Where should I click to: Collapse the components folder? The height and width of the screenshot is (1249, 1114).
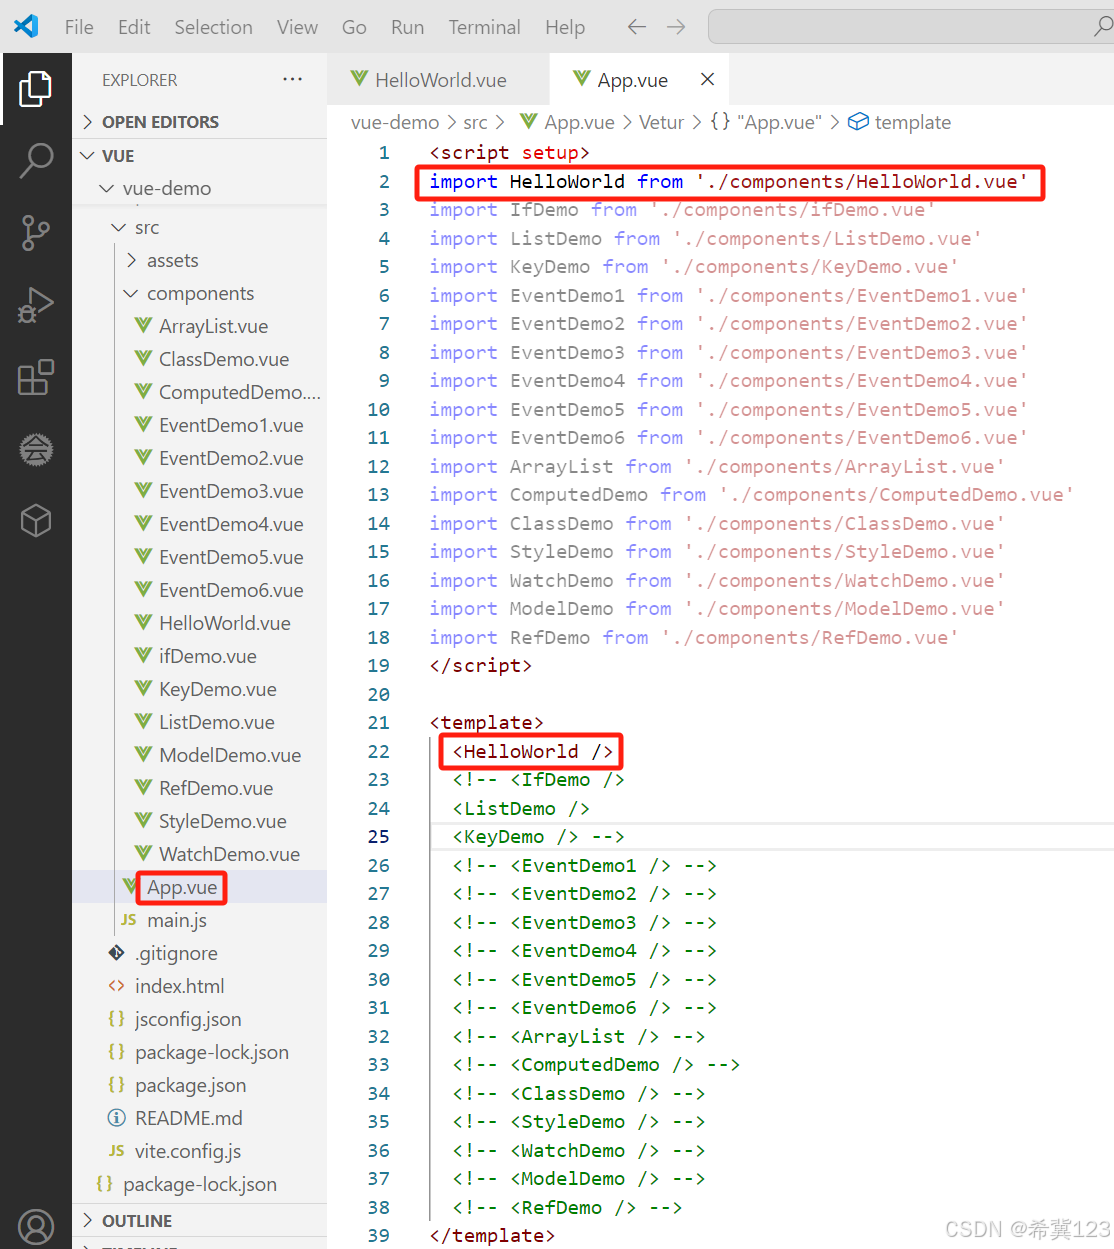(x=200, y=293)
